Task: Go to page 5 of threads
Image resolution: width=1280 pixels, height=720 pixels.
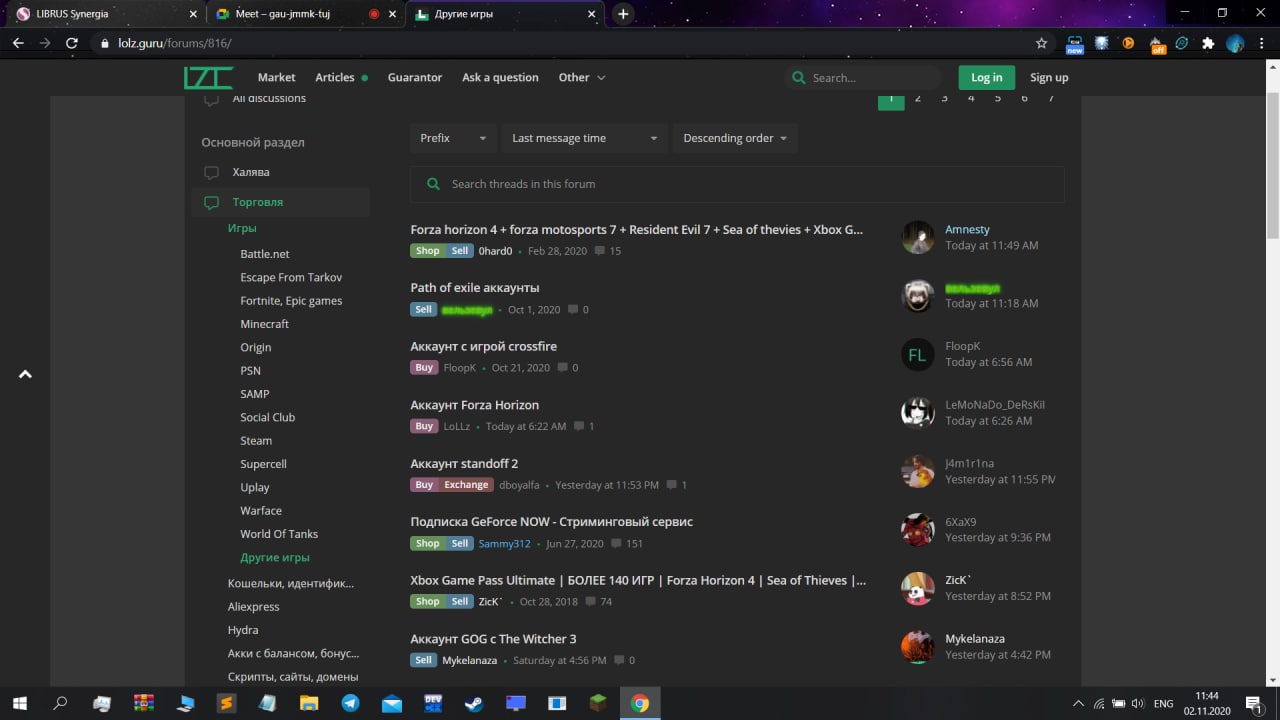Action: pyautogui.click(x=998, y=98)
